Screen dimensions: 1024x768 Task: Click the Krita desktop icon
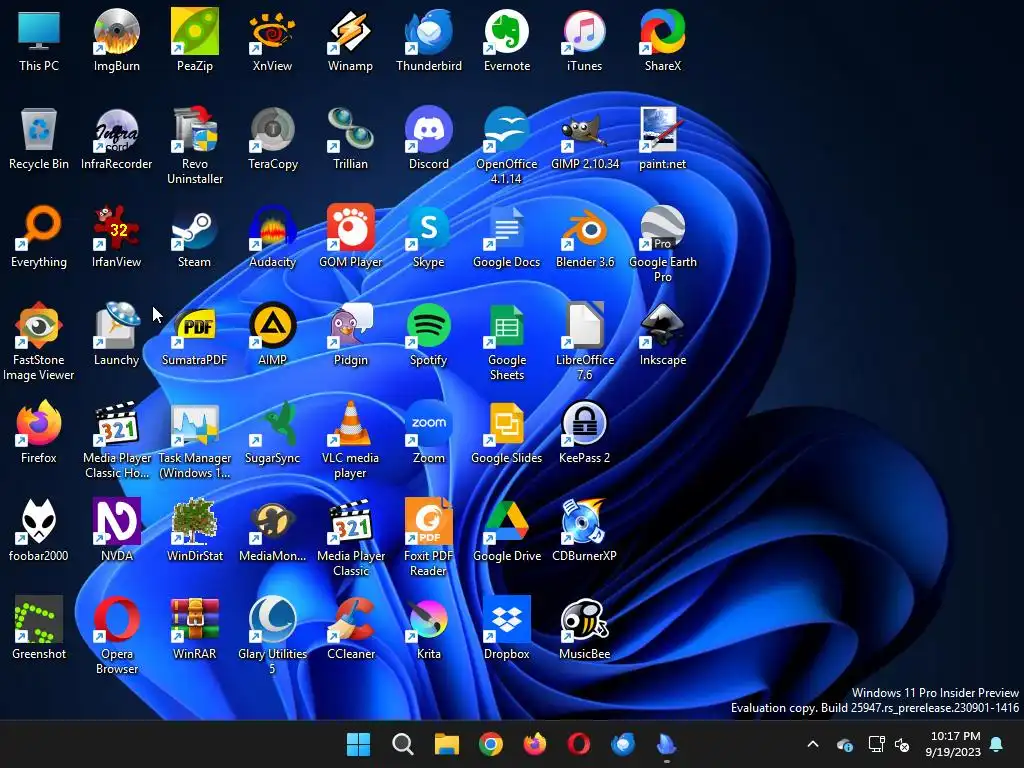pos(428,619)
